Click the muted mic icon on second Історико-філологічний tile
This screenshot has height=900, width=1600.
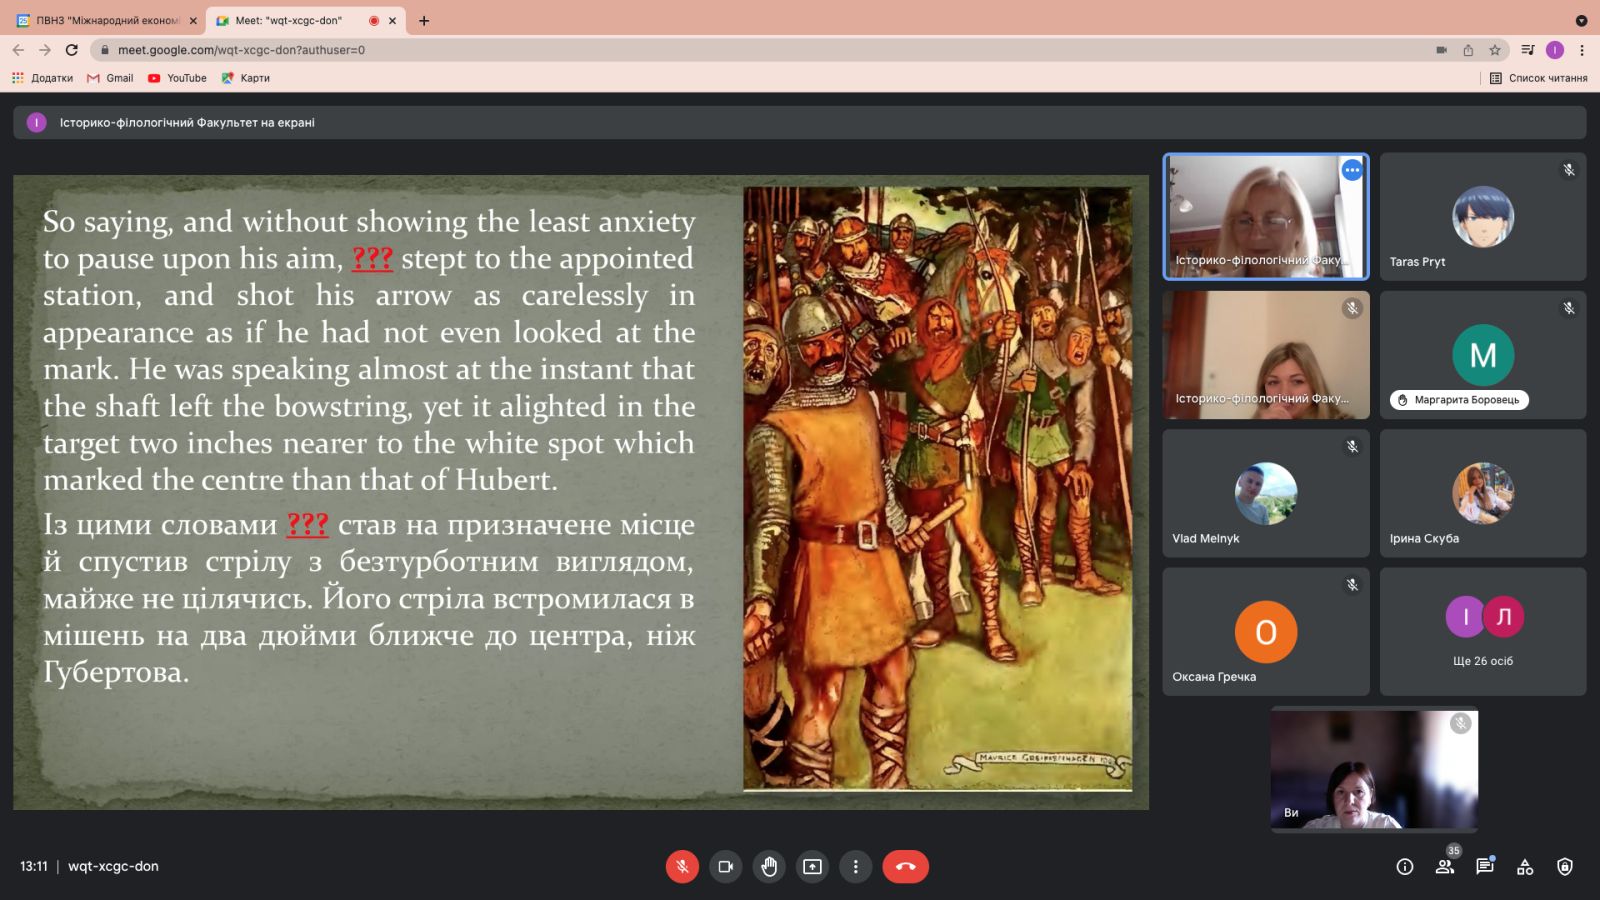[1352, 308]
